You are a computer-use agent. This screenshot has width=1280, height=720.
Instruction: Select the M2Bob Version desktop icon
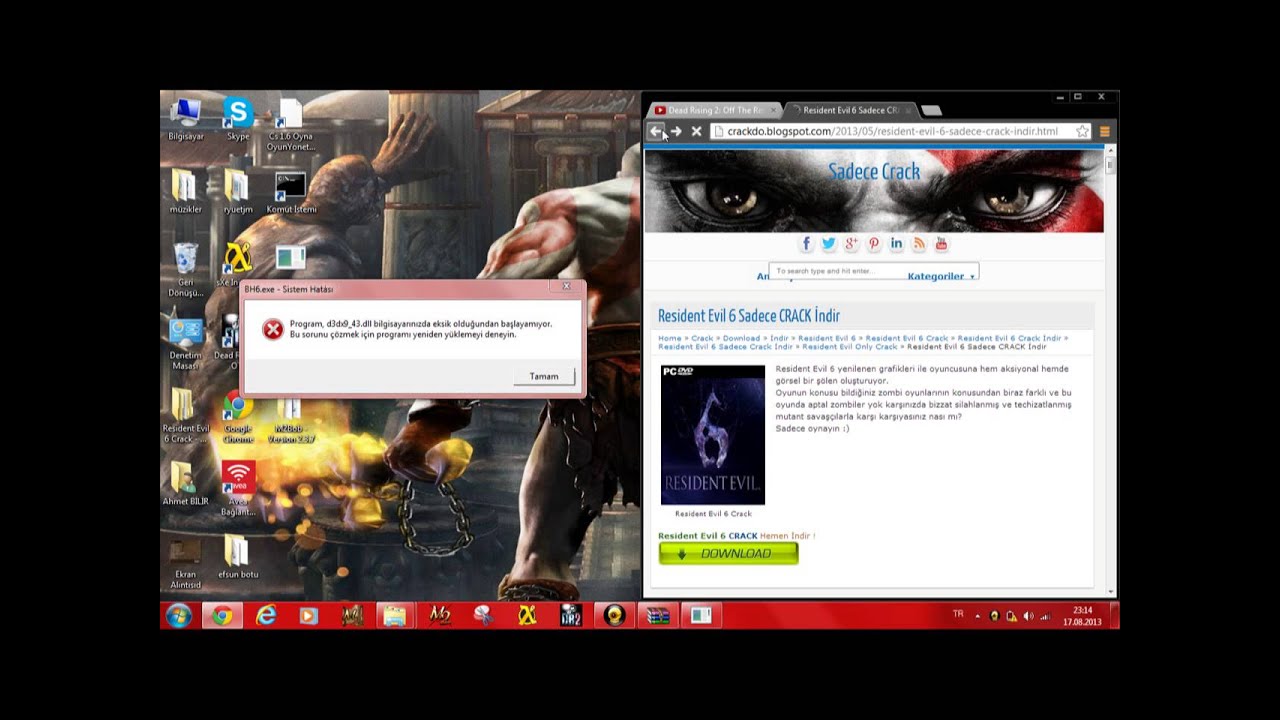click(x=291, y=420)
